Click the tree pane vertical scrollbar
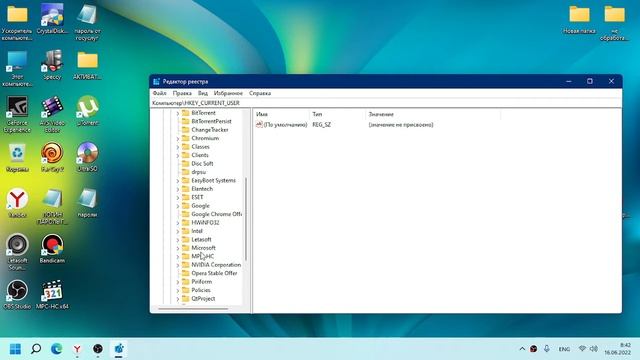This screenshot has width=640, height=360. point(246,219)
